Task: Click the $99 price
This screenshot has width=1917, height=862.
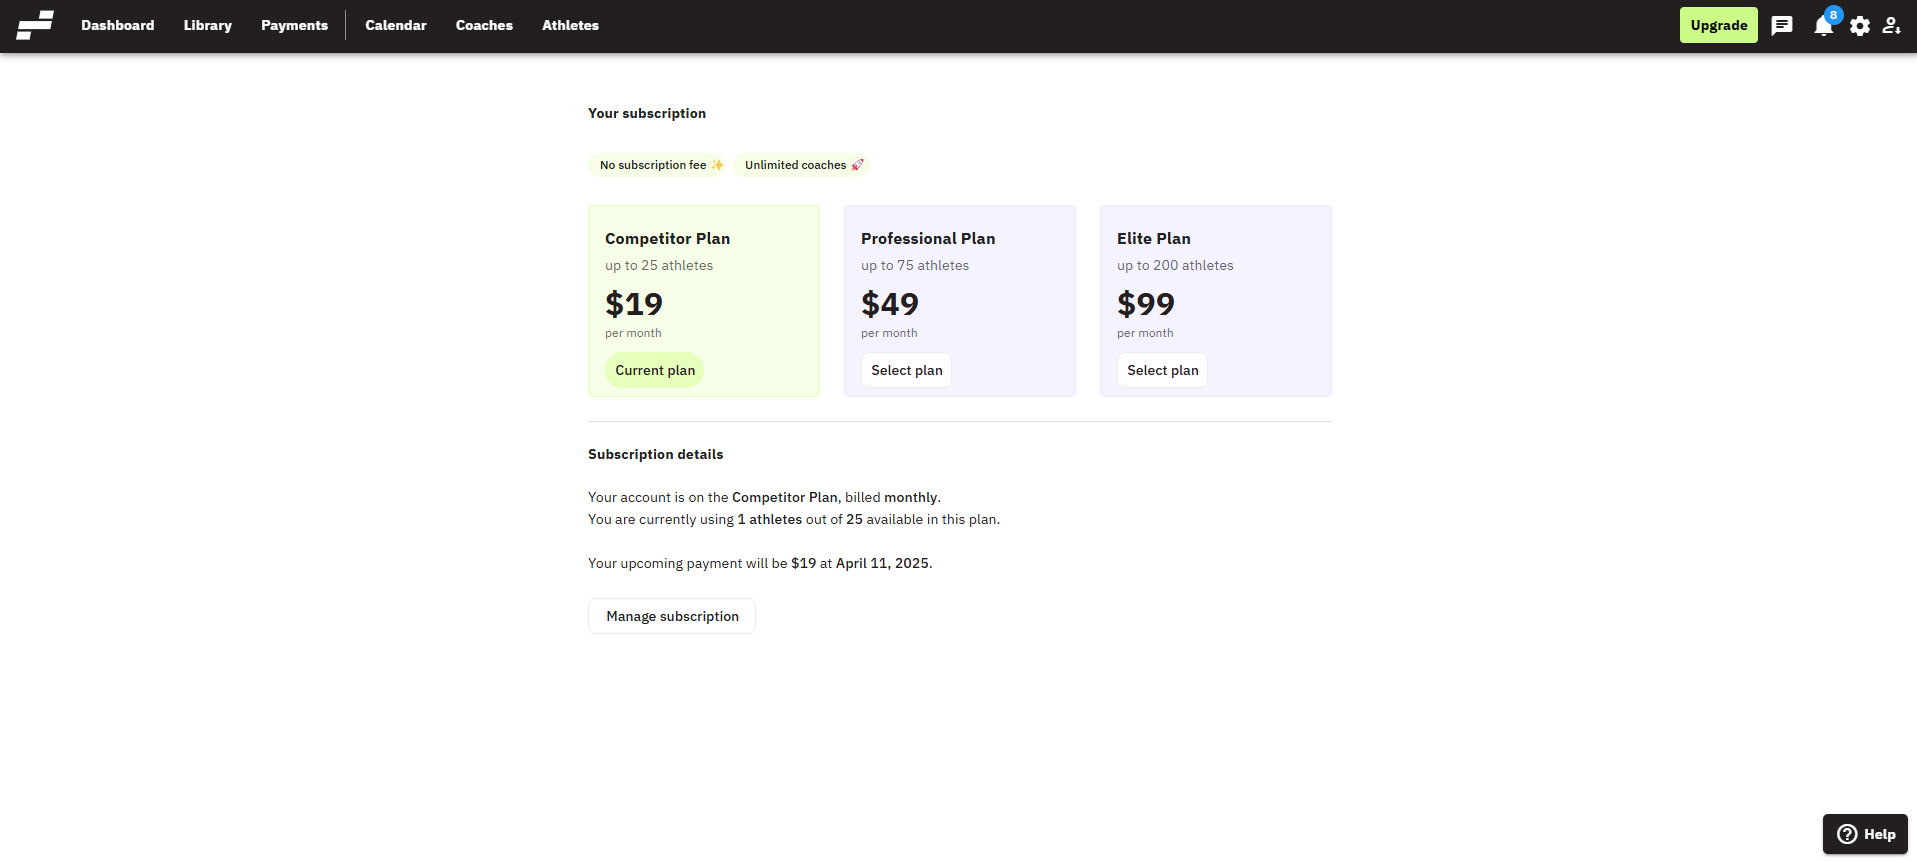Action: coord(1146,303)
